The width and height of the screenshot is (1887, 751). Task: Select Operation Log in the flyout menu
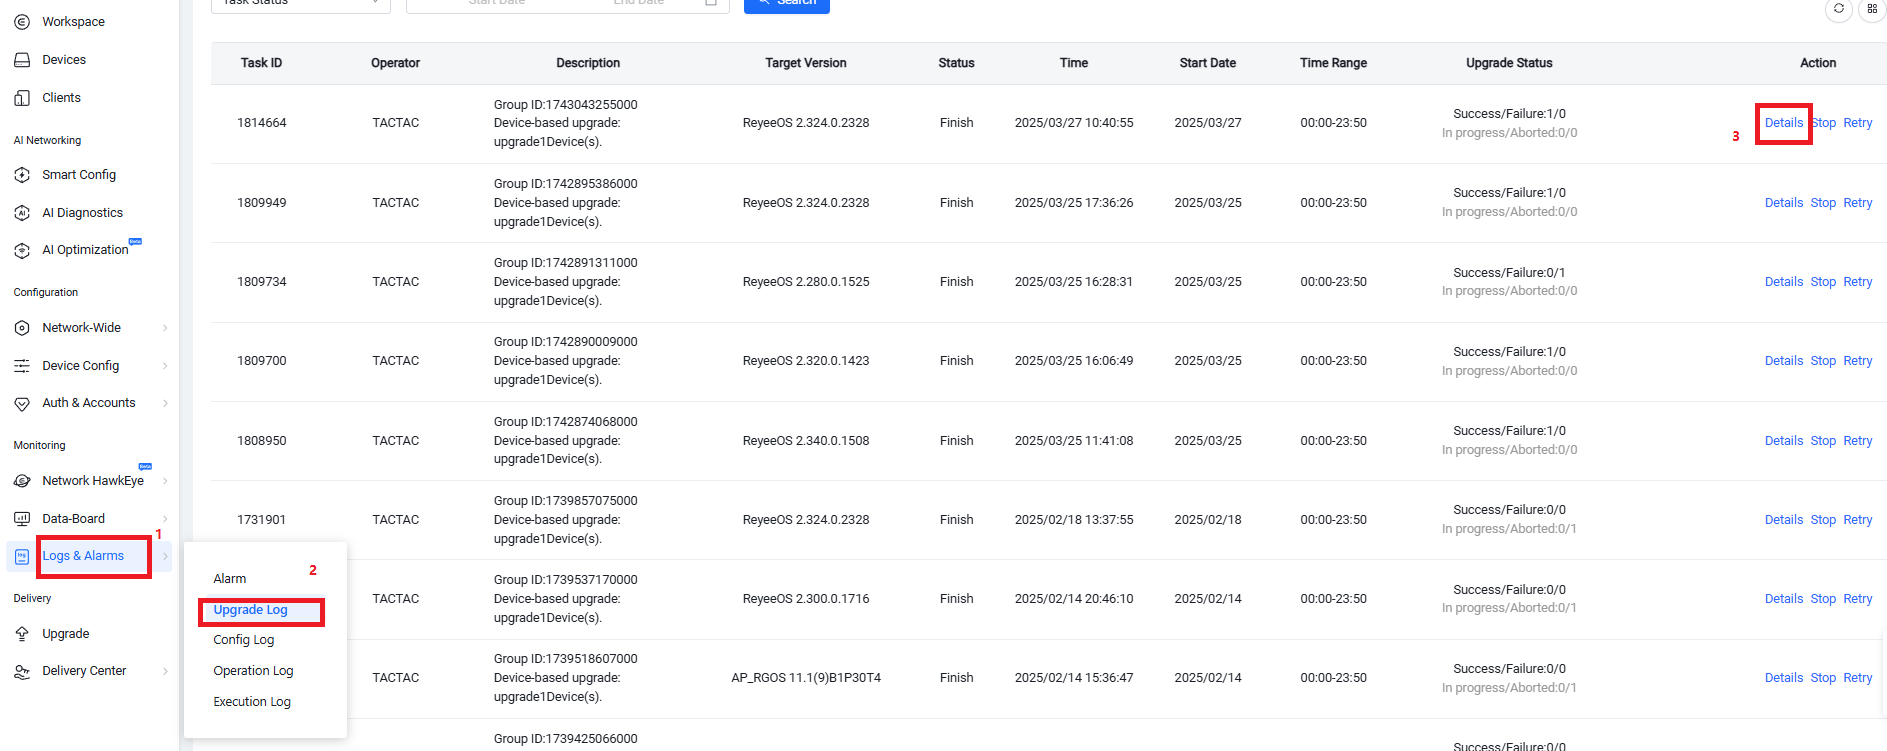[x=253, y=671]
